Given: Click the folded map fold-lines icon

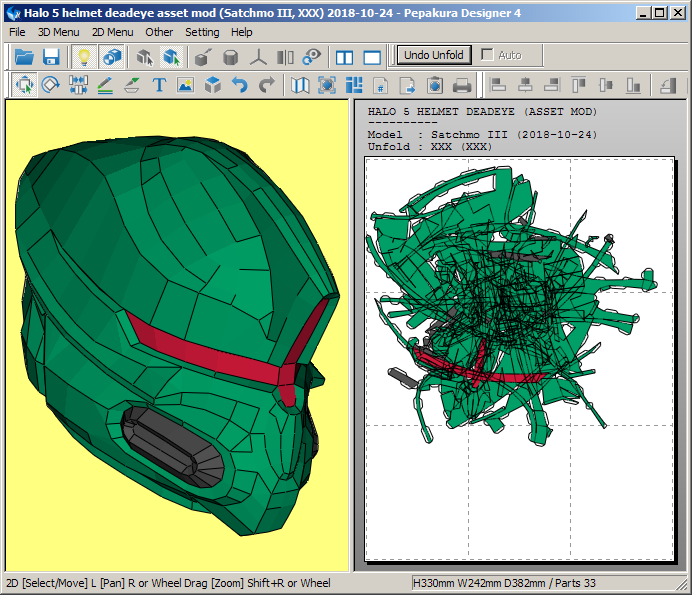Looking at the screenshot, I should coord(300,85).
